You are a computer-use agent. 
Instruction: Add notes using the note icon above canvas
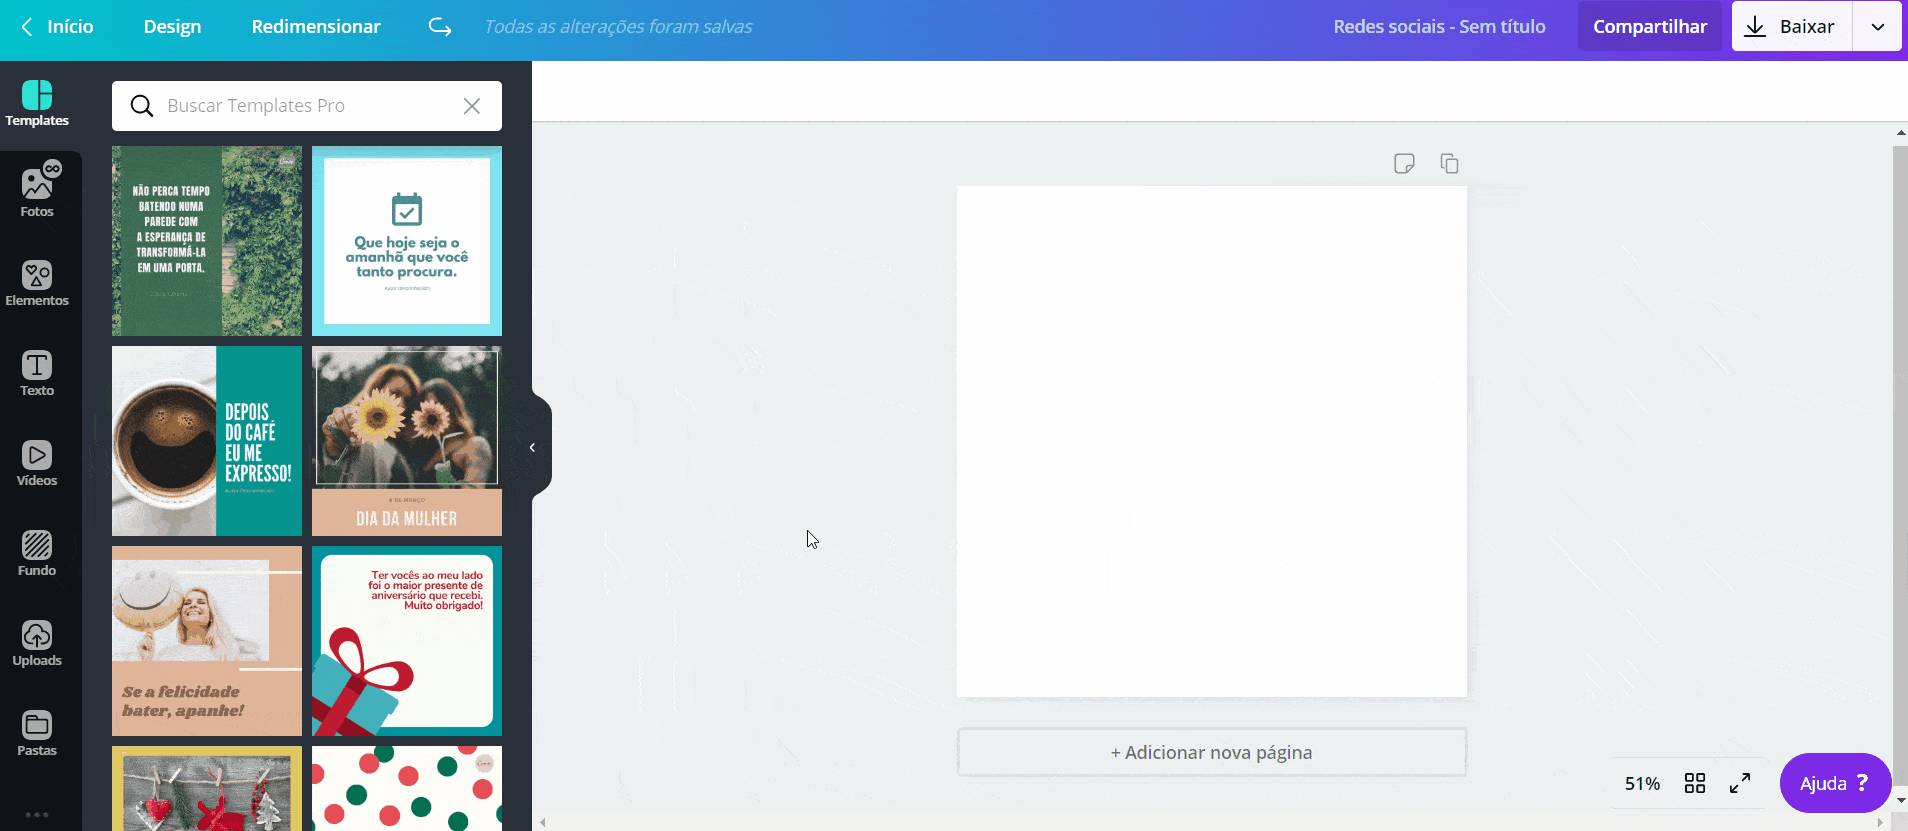(1404, 163)
